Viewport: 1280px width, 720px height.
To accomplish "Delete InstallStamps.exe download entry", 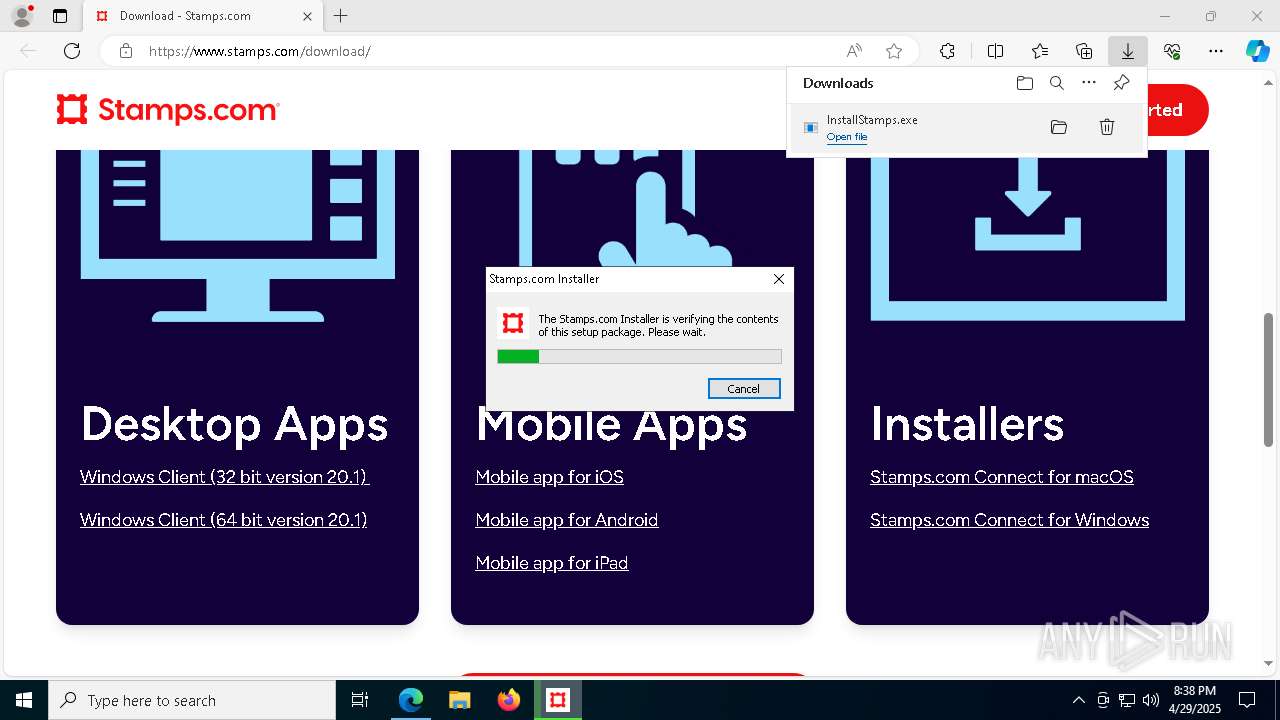I will (1107, 127).
